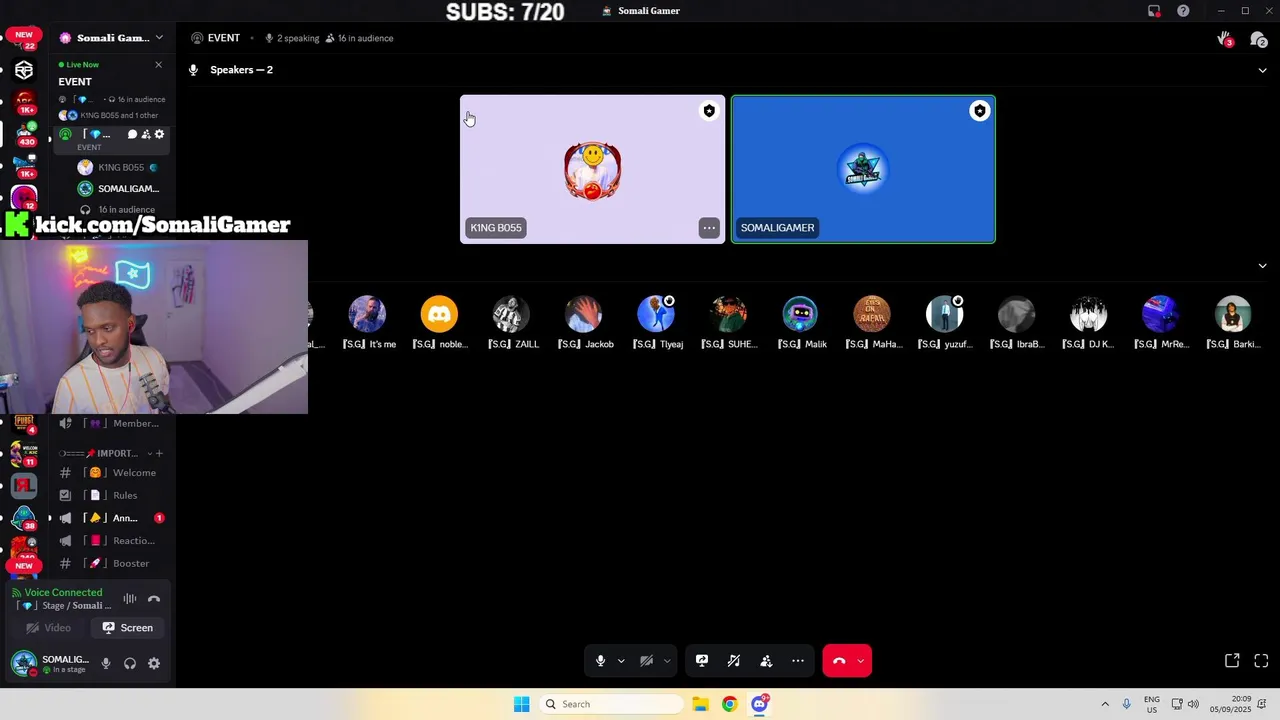This screenshot has width=1280, height=720.
Task: Click moderator badge on SOMALIGAMER tile
Action: click(979, 111)
